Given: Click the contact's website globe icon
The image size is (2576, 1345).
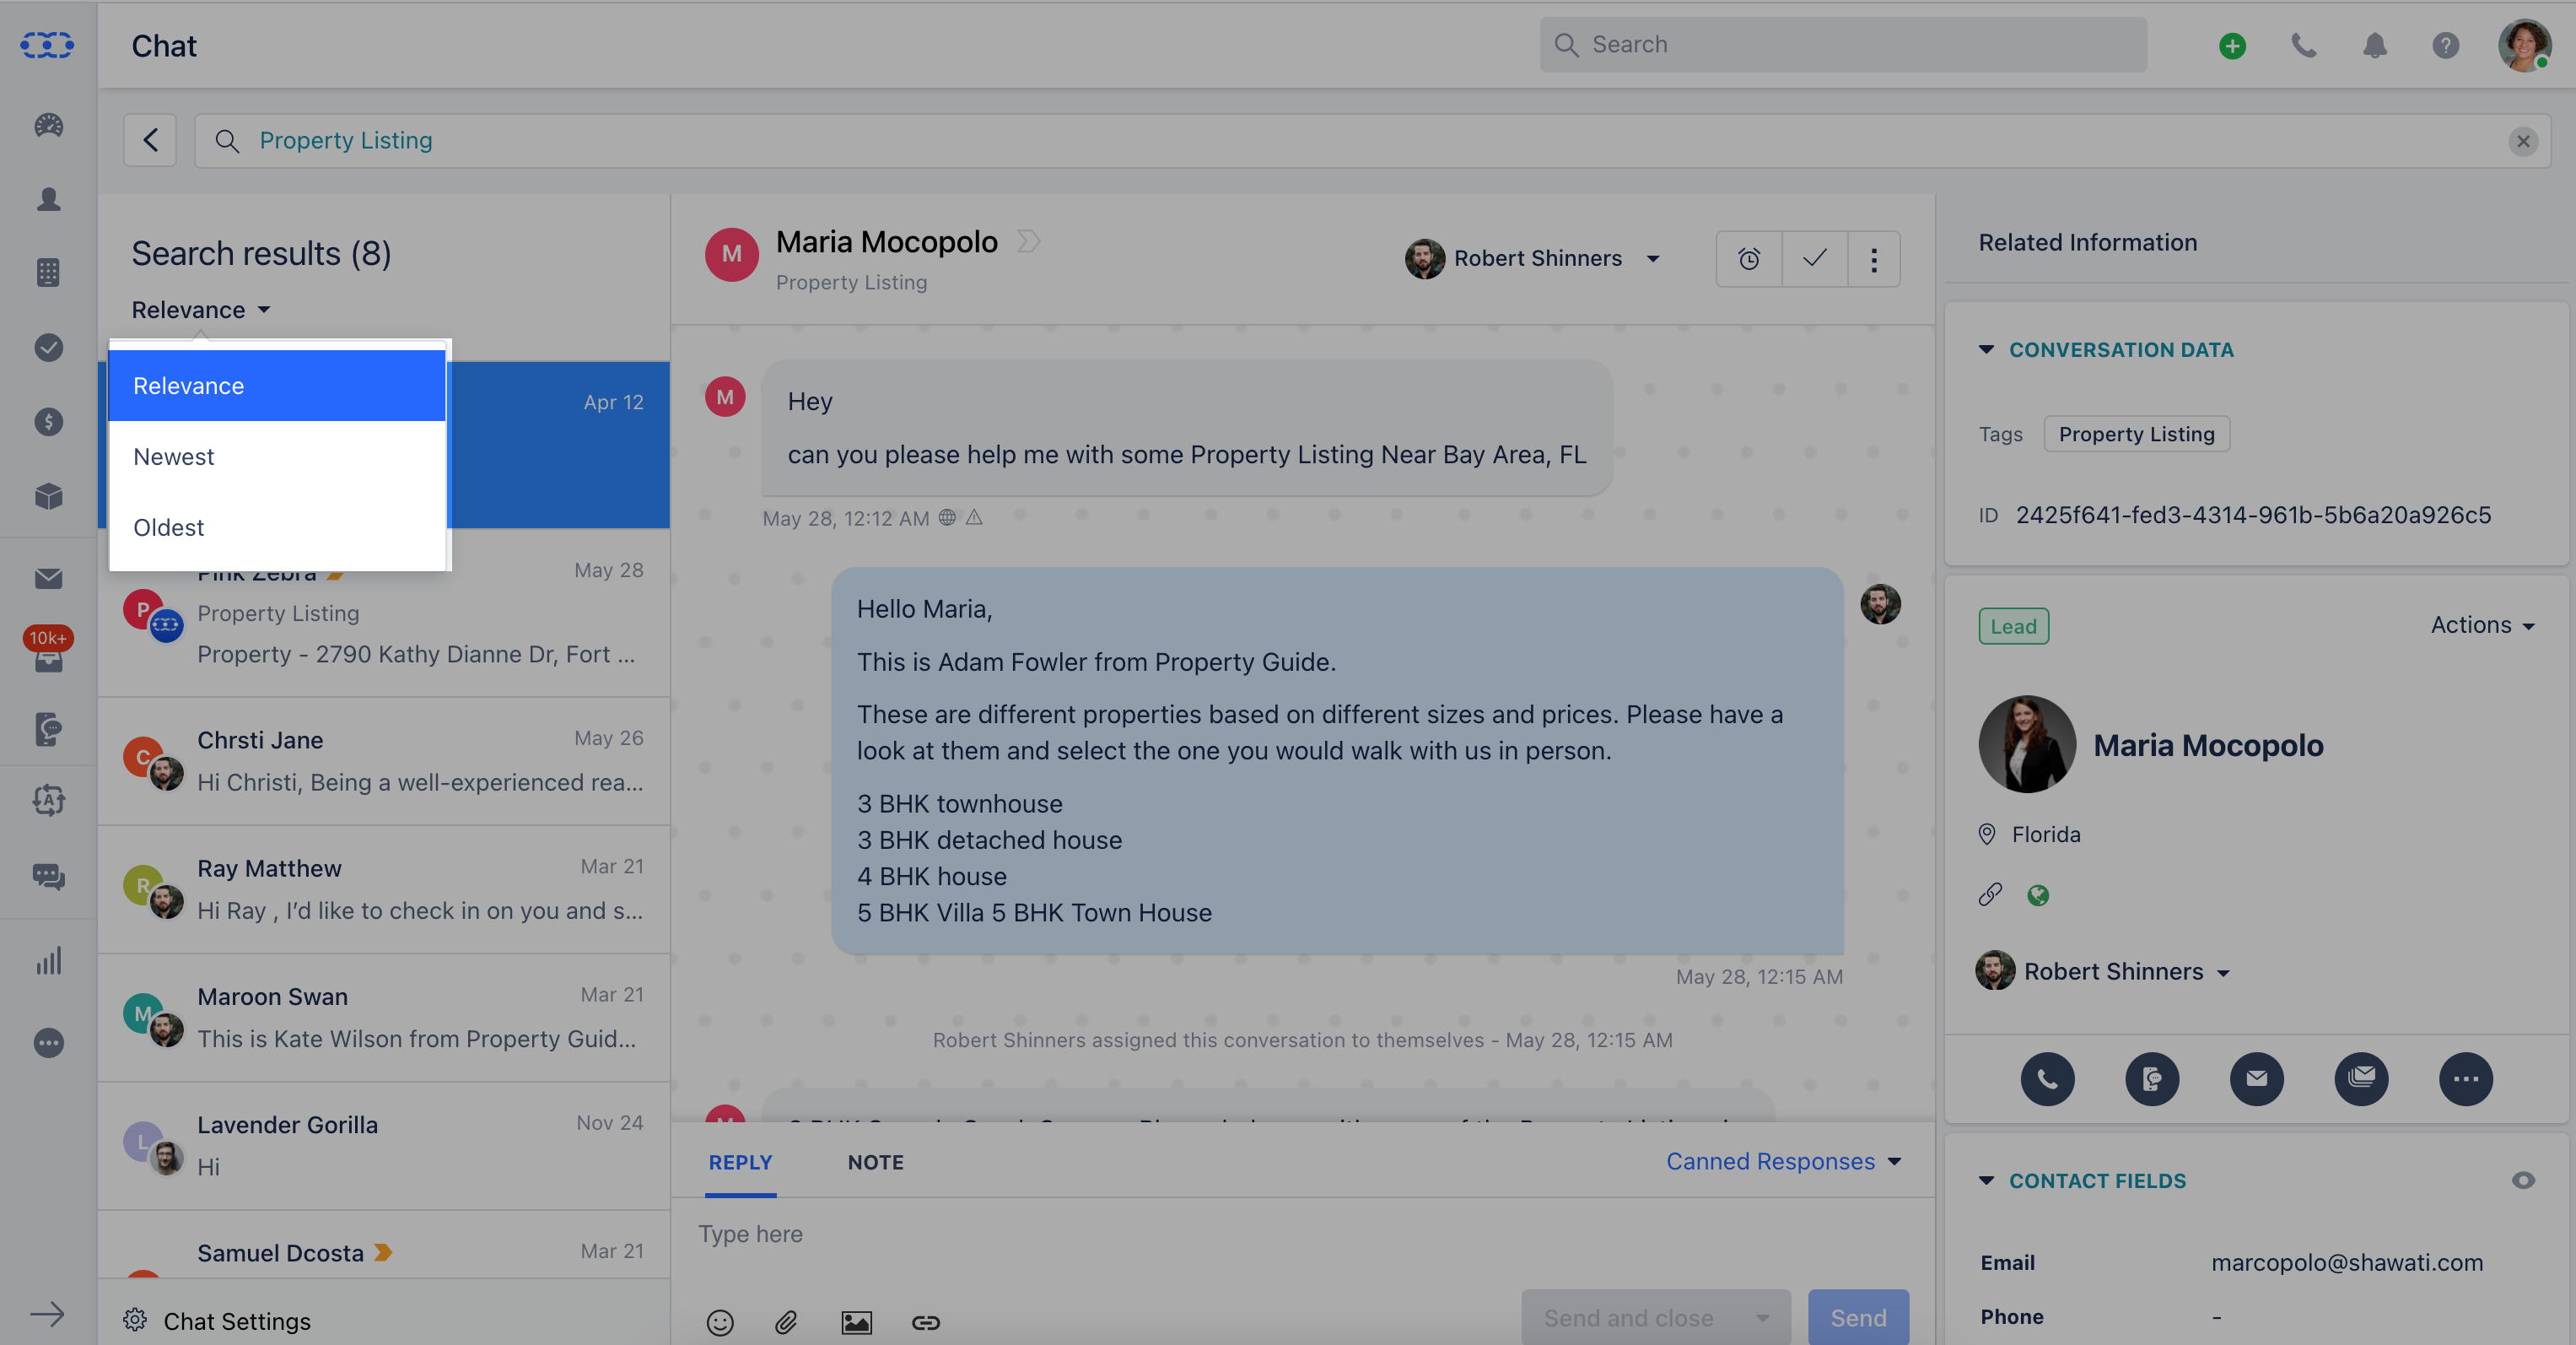Looking at the screenshot, I should tap(2038, 895).
